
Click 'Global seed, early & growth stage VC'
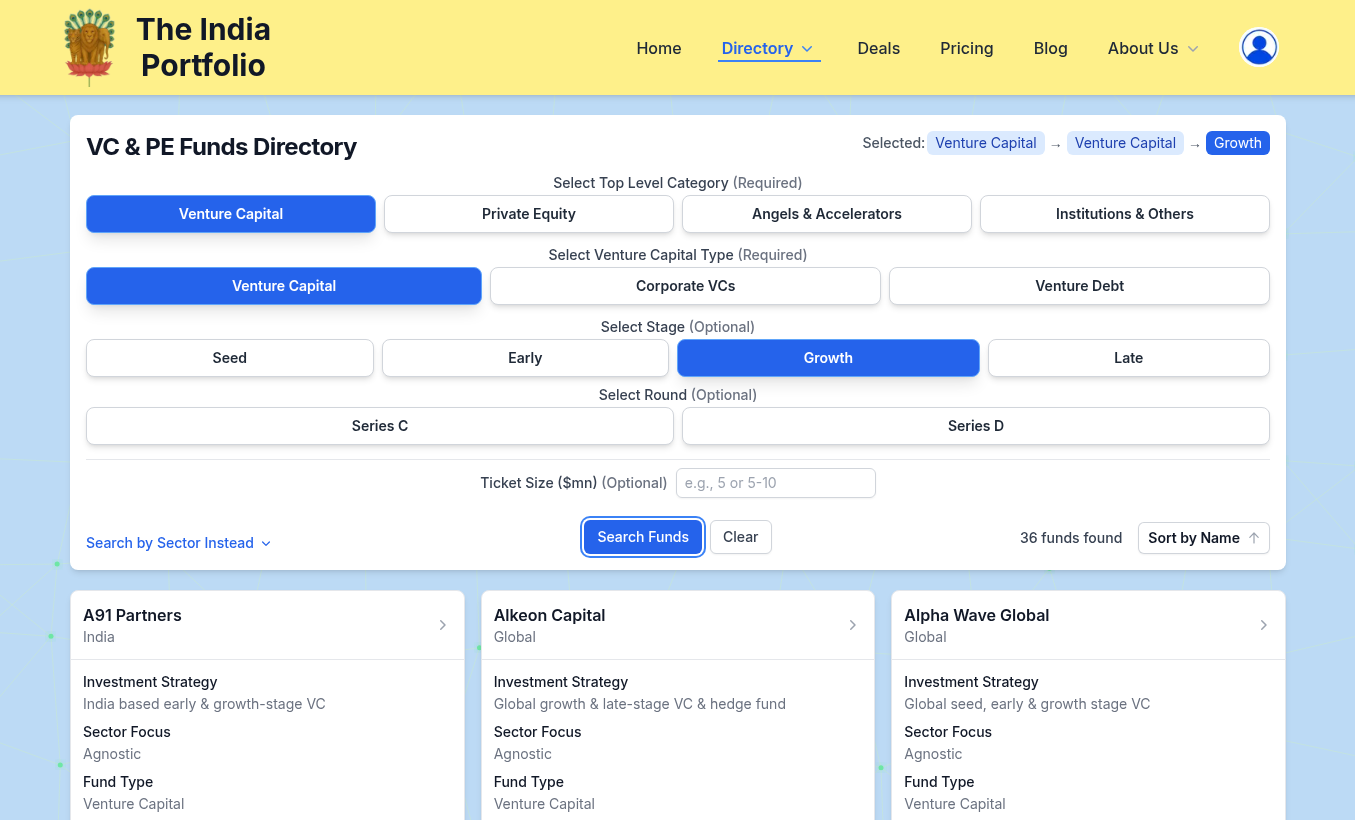pos(1027,704)
